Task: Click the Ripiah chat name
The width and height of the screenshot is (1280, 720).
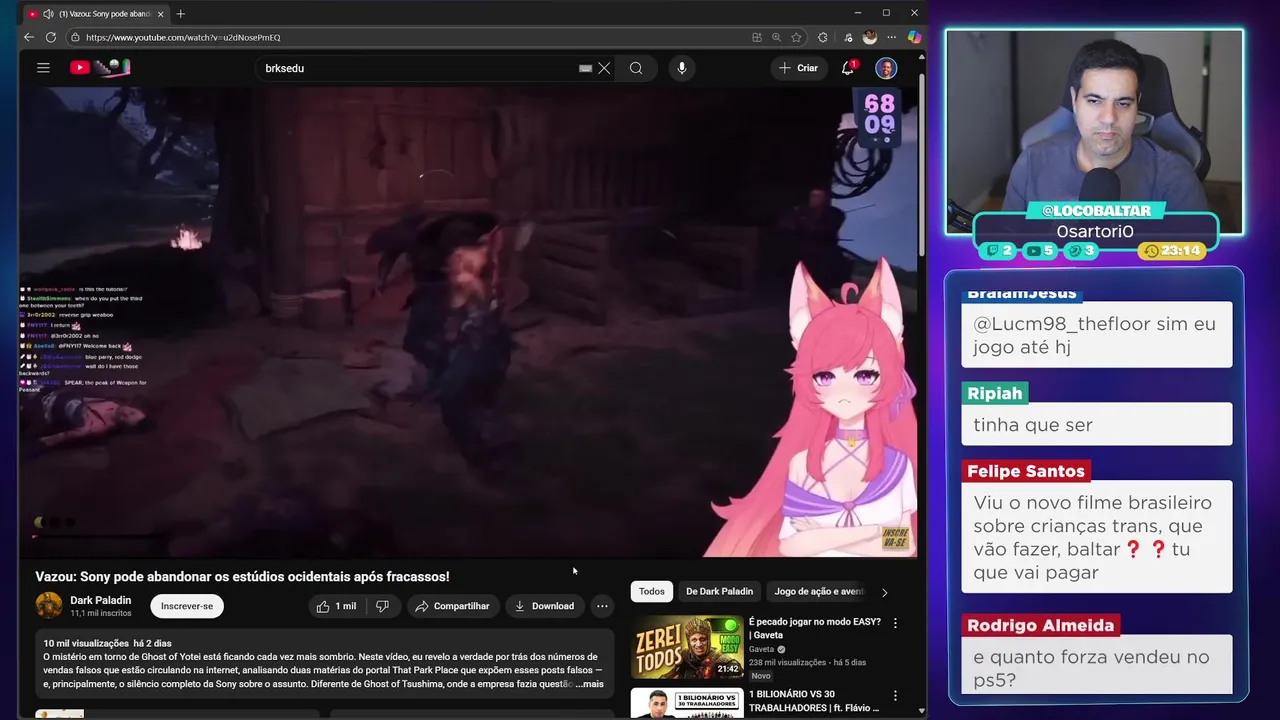Action: point(995,393)
